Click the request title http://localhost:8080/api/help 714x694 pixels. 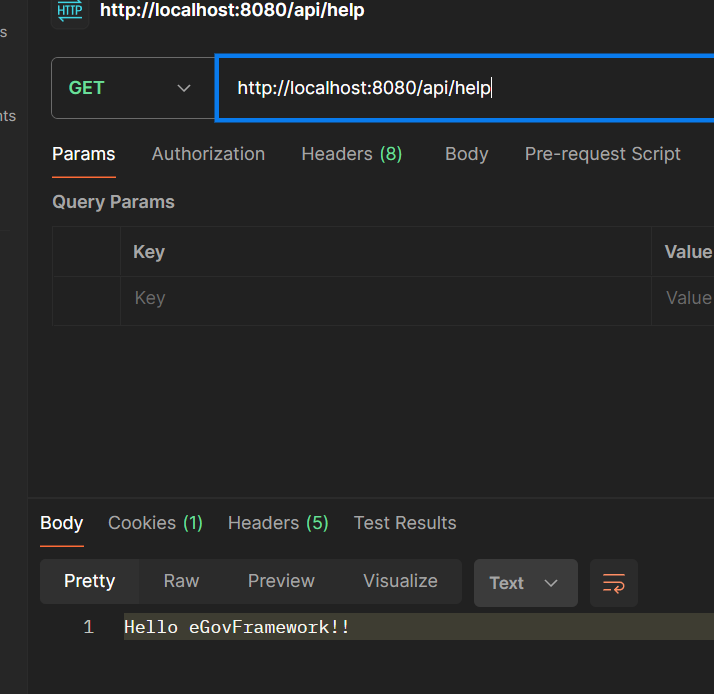[x=232, y=10]
